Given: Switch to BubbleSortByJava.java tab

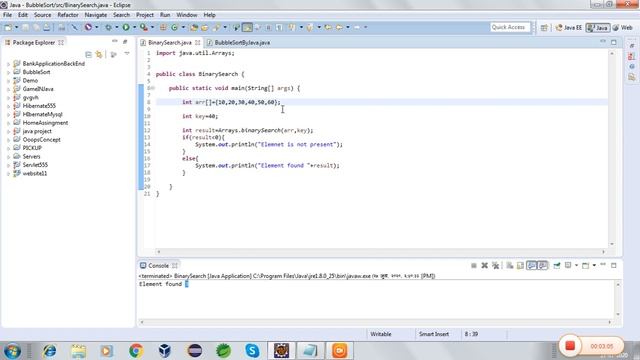Looking at the screenshot, I should [238, 42].
